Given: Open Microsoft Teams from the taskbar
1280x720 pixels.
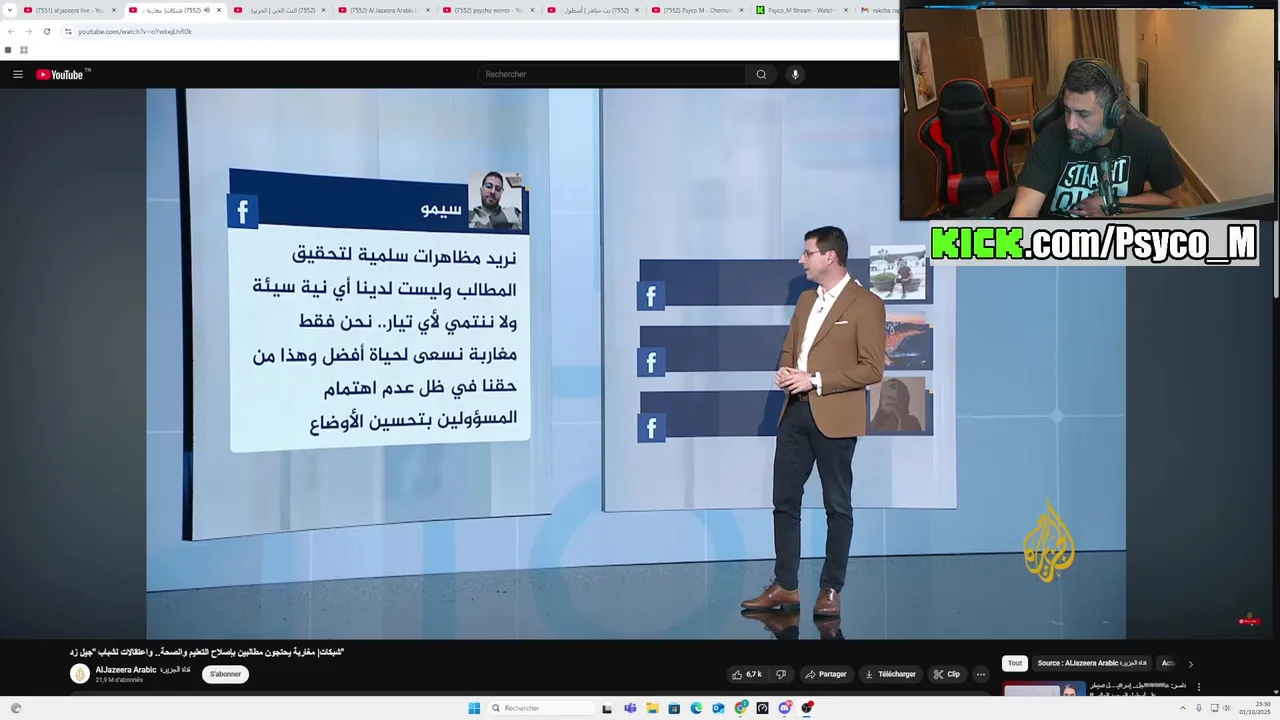Looking at the screenshot, I should pos(630,708).
